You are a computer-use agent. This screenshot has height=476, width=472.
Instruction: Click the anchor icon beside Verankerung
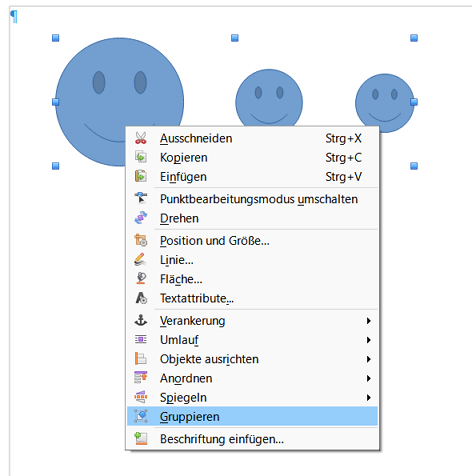click(x=141, y=320)
